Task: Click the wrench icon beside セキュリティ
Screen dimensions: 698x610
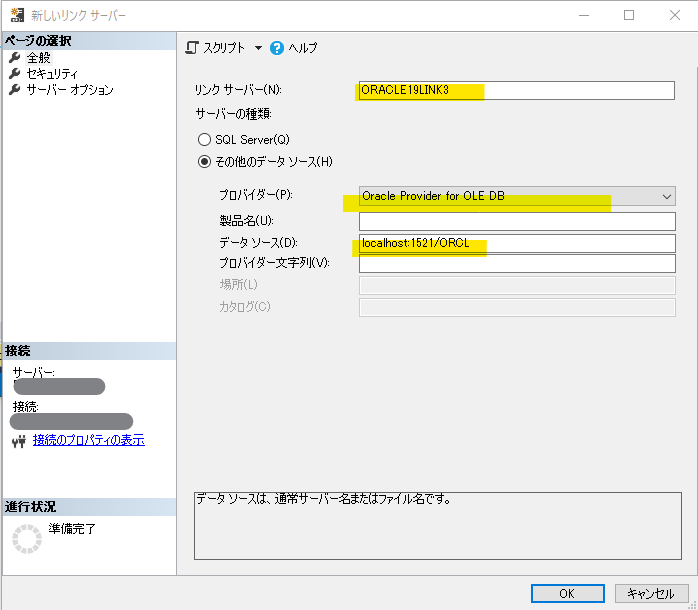Action: click(x=14, y=74)
